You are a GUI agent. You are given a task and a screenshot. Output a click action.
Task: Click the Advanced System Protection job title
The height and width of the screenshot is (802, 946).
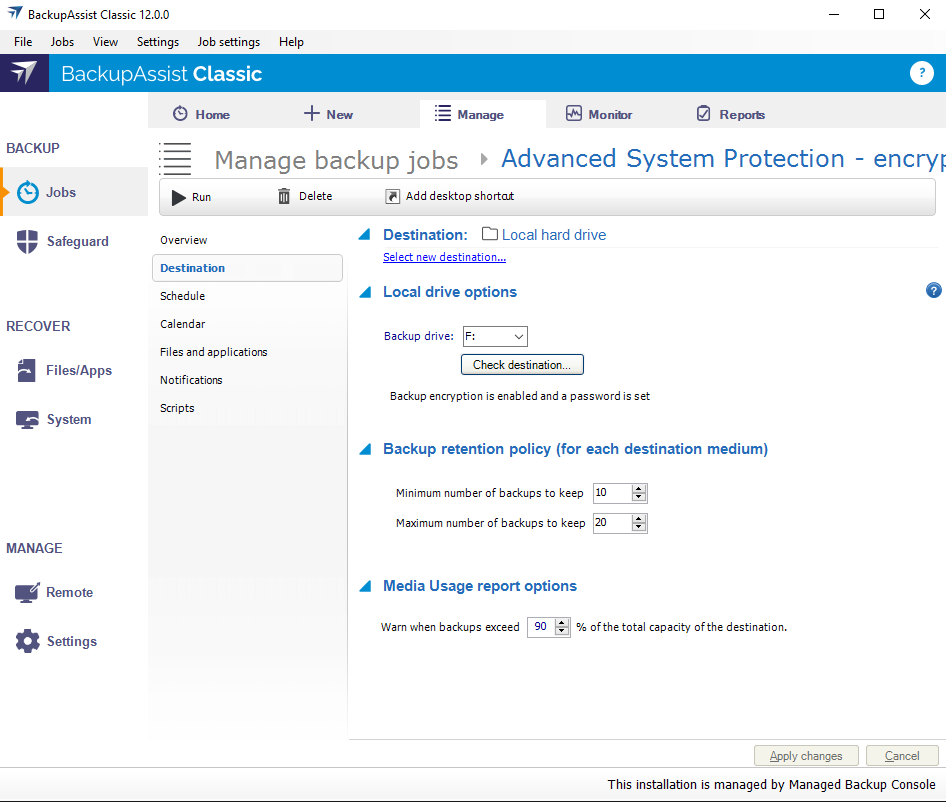pyautogui.click(x=723, y=159)
